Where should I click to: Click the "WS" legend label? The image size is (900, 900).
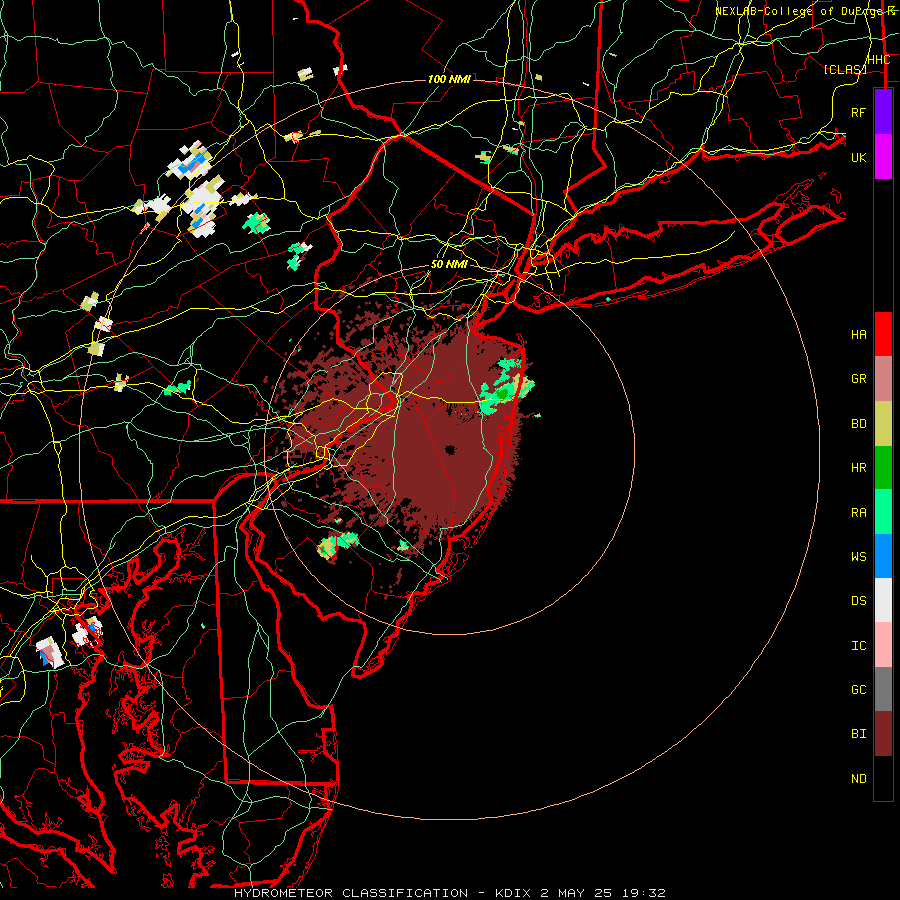pos(858,556)
